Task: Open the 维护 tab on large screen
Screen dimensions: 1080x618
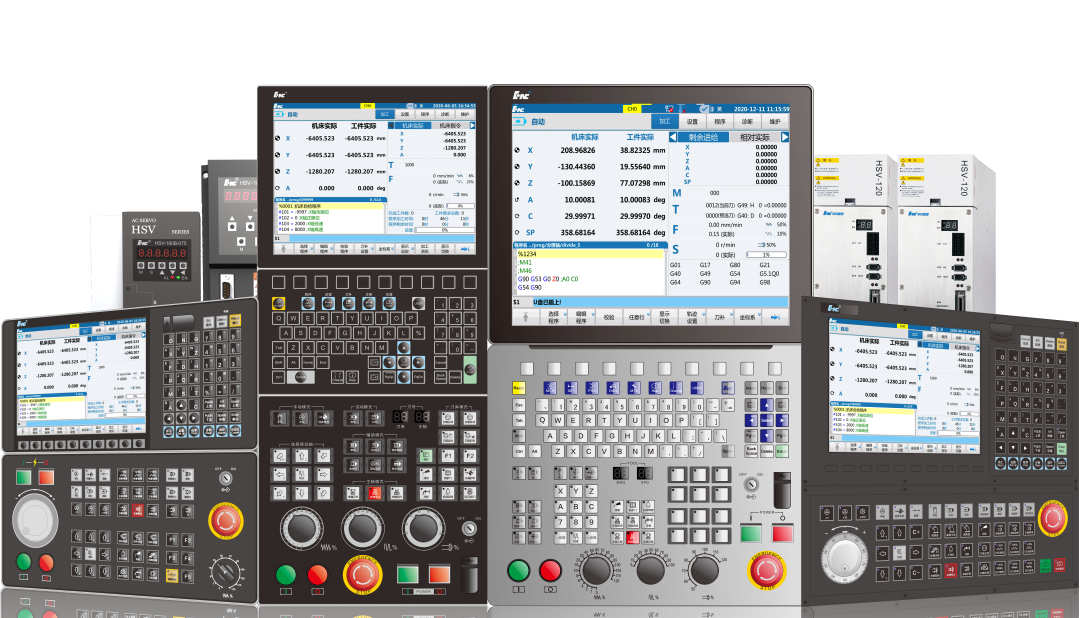Action: click(775, 121)
